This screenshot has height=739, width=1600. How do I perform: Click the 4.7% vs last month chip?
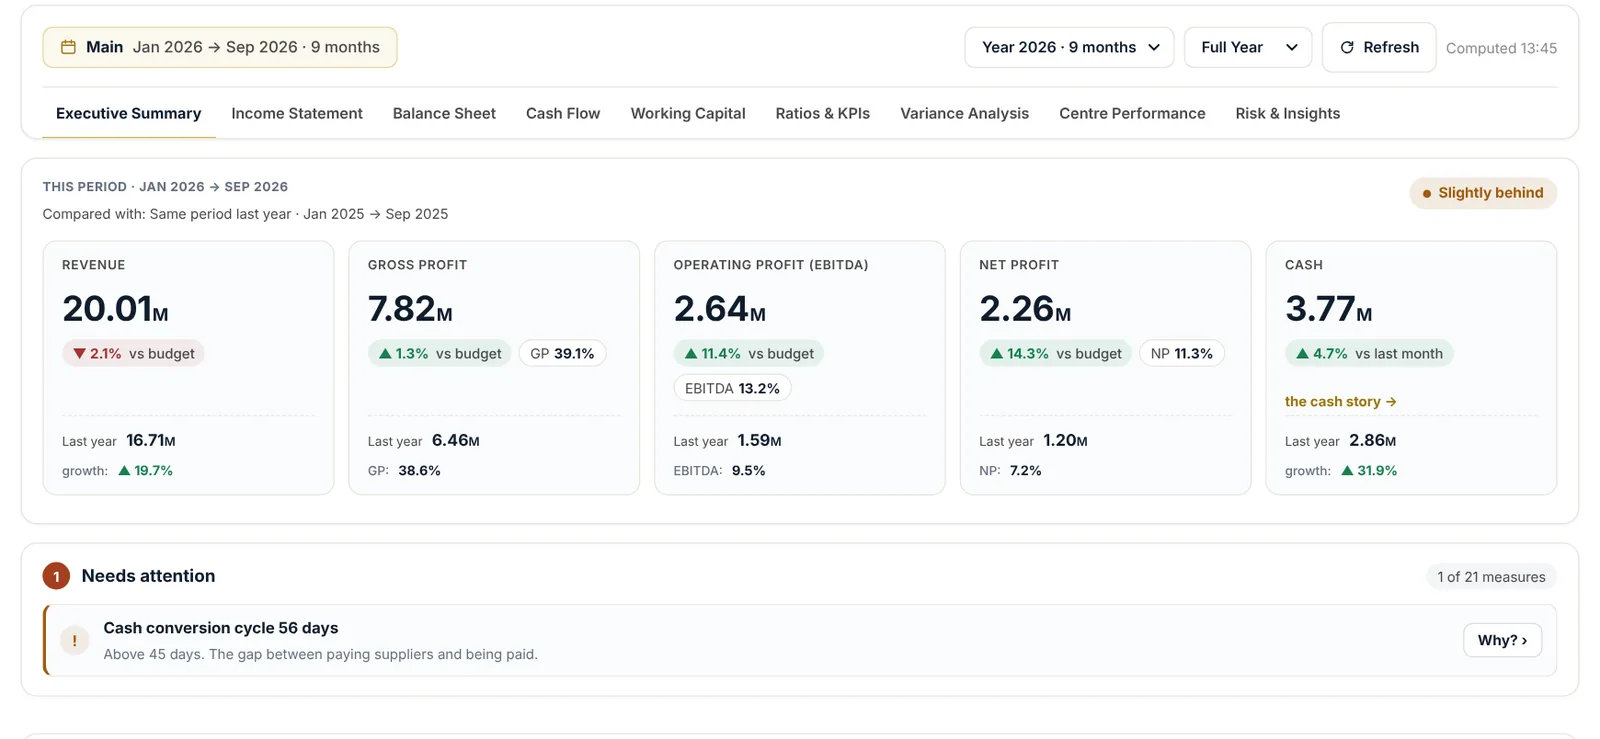click(1369, 353)
